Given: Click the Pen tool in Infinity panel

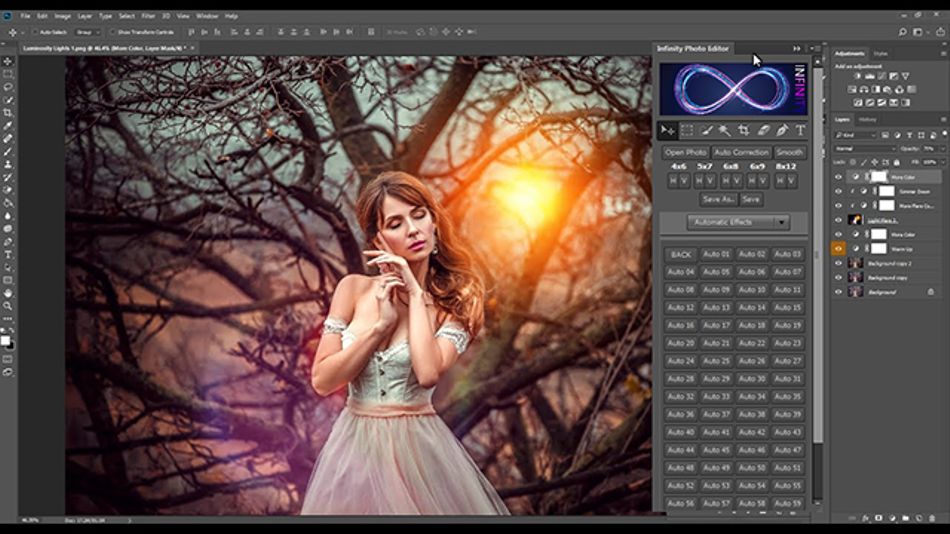Looking at the screenshot, I should point(781,131).
